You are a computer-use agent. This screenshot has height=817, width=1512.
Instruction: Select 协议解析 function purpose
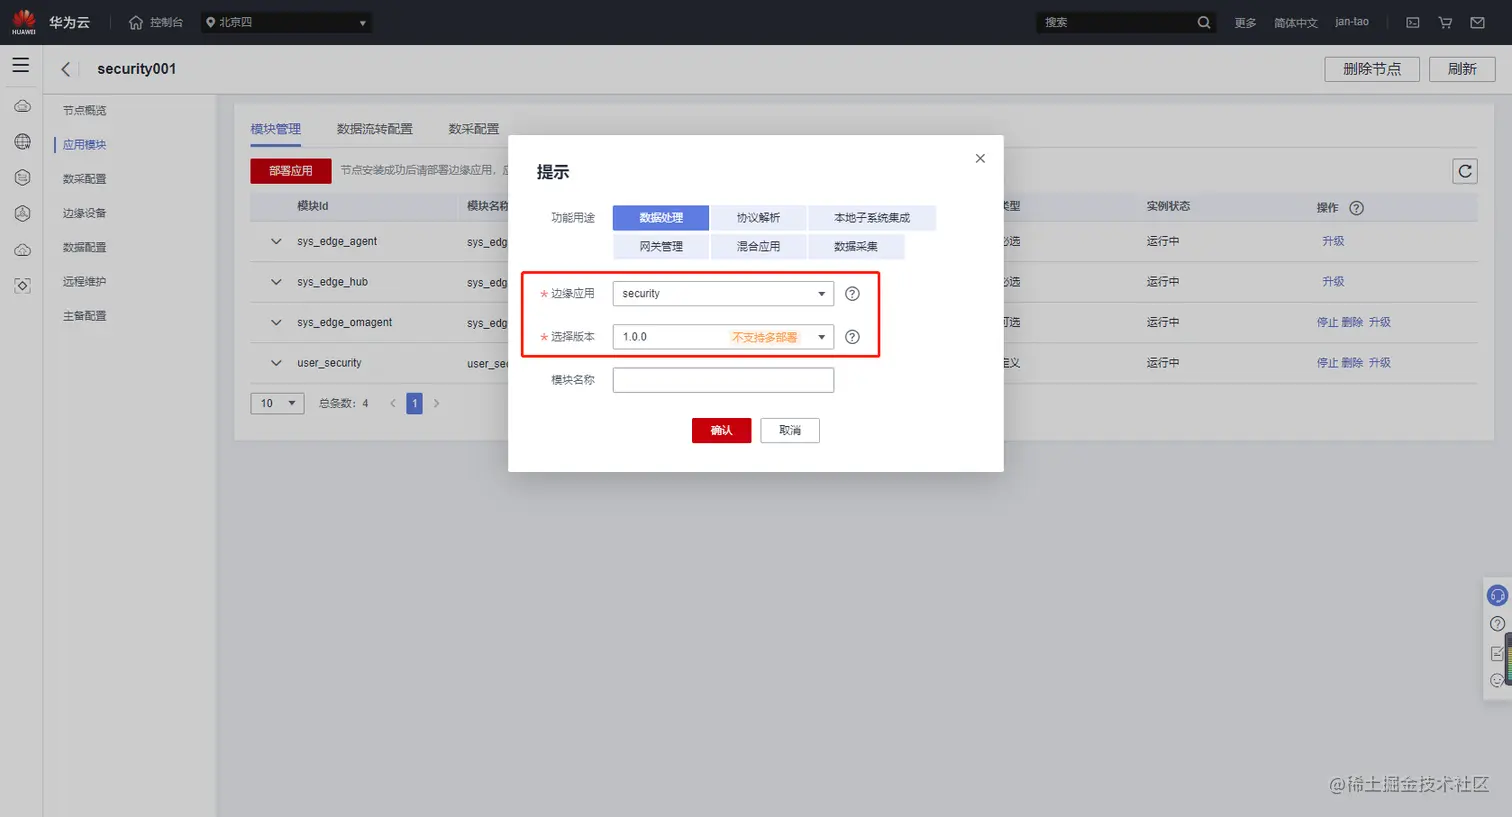click(x=758, y=218)
